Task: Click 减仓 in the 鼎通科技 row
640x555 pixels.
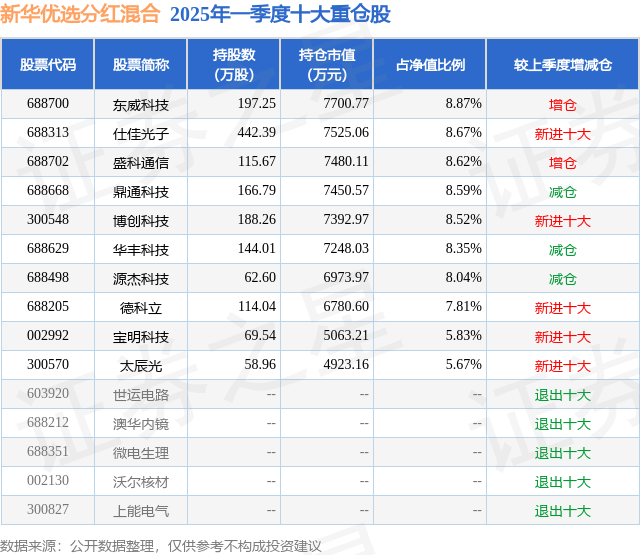Action: click(x=563, y=192)
